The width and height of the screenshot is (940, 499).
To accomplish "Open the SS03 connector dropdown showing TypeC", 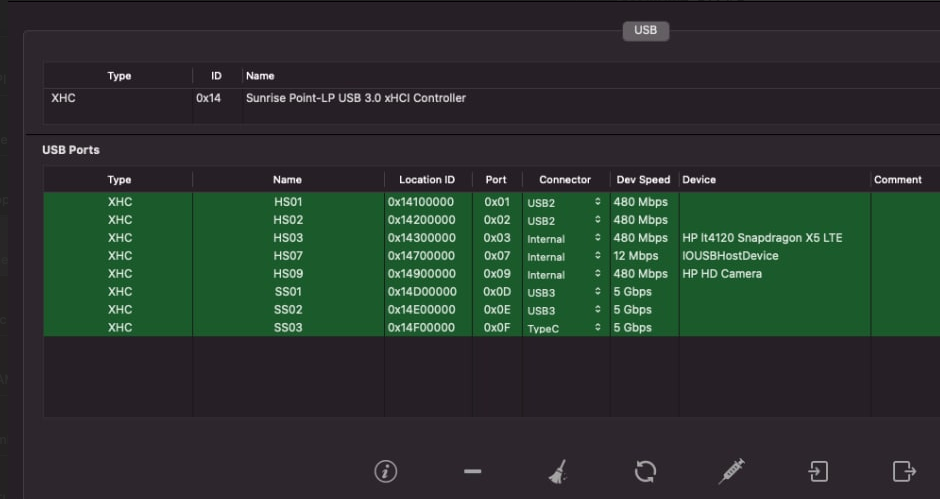I will [564, 328].
